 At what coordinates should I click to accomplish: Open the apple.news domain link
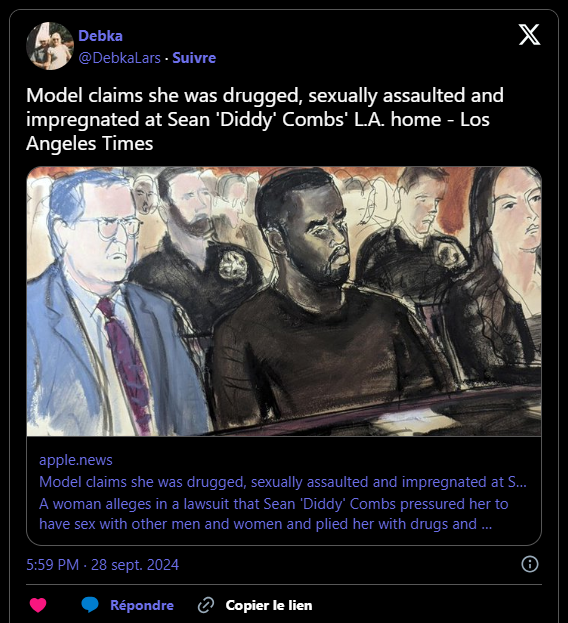tap(76, 460)
